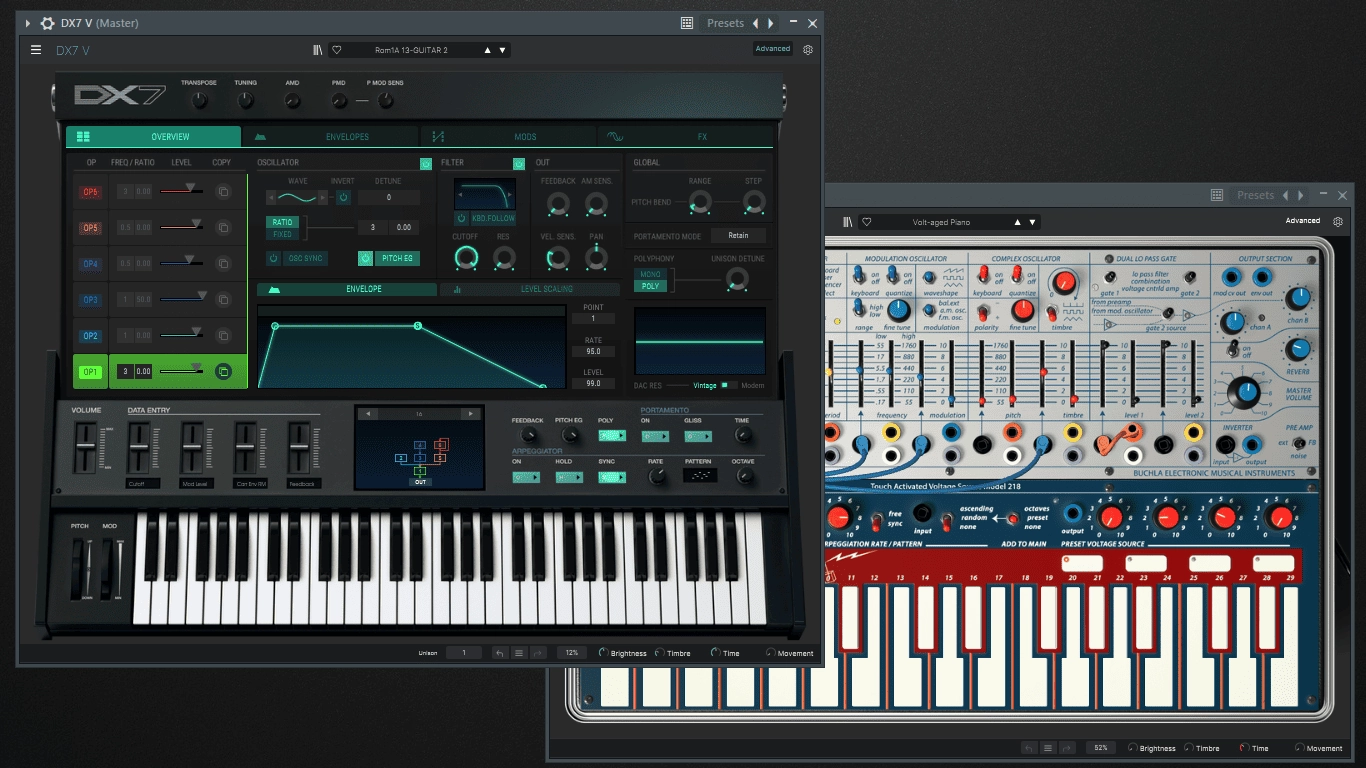Toggle the Portamento ON switch
Image resolution: width=1366 pixels, height=768 pixels.
tap(656, 436)
